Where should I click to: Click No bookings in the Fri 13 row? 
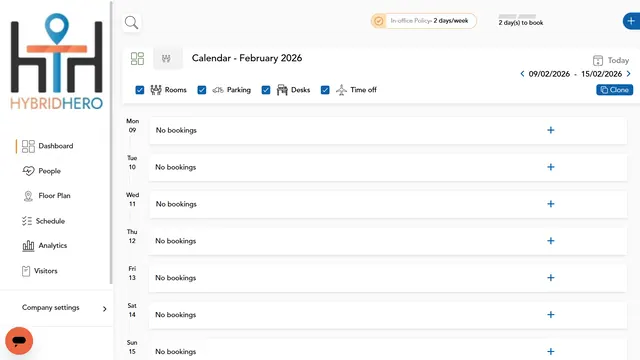(x=176, y=278)
